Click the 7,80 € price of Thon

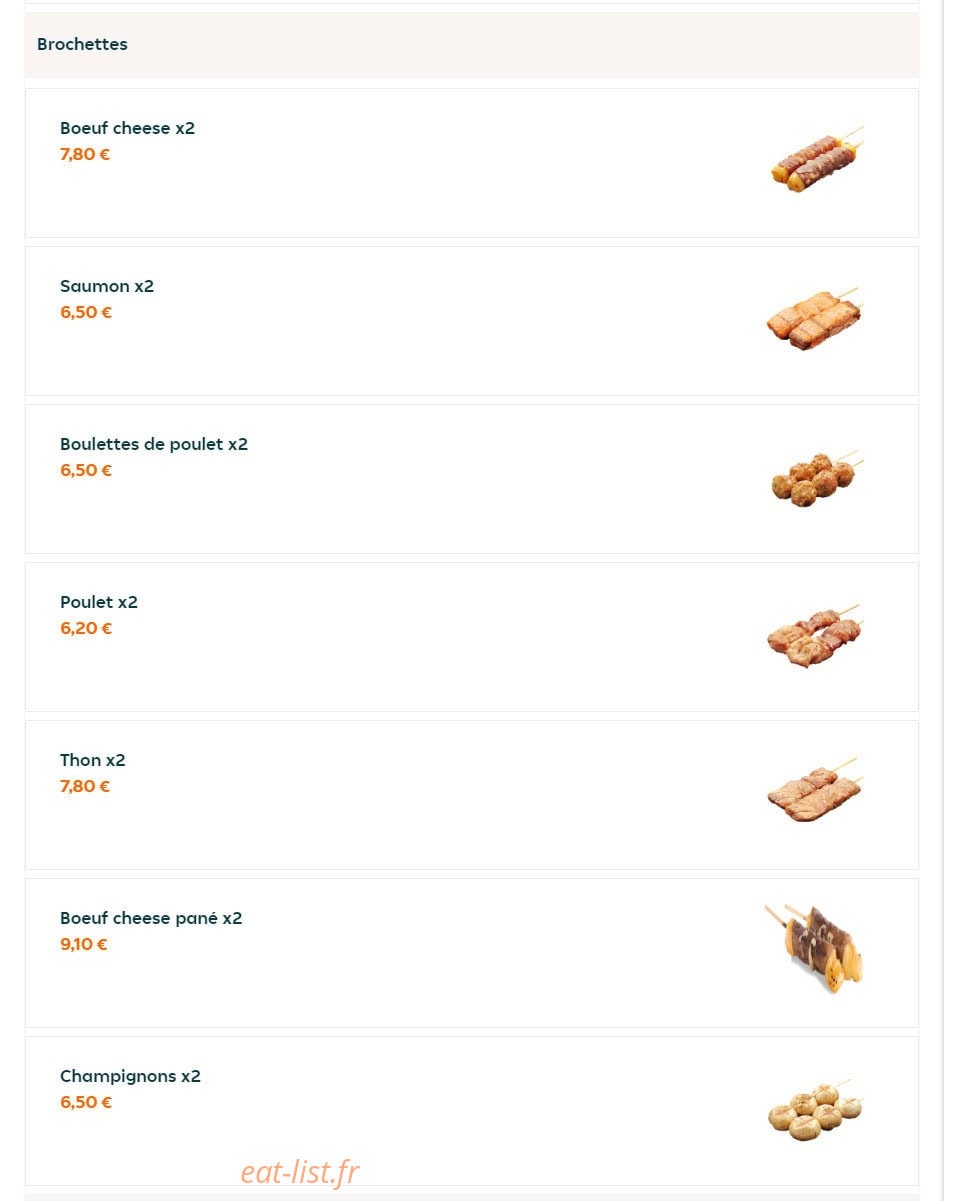click(85, 786)
